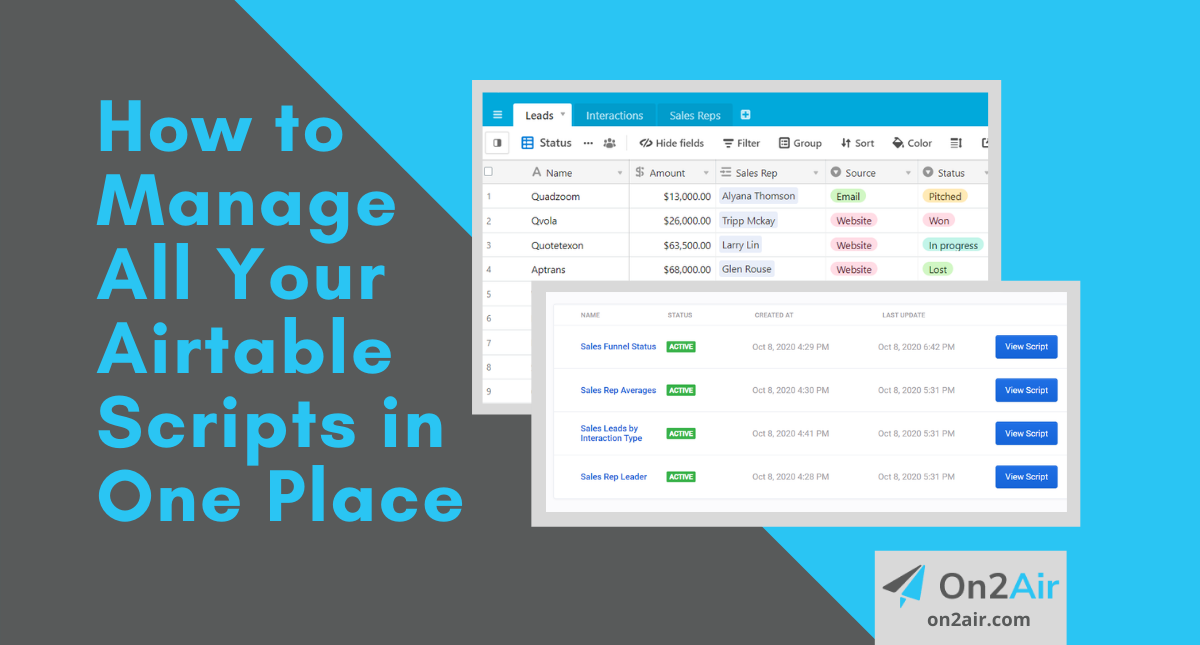The height and width of the screenshot is (645, 1200).
Task: Open the Name column dropdown
Action: click(x=620, y=171)
